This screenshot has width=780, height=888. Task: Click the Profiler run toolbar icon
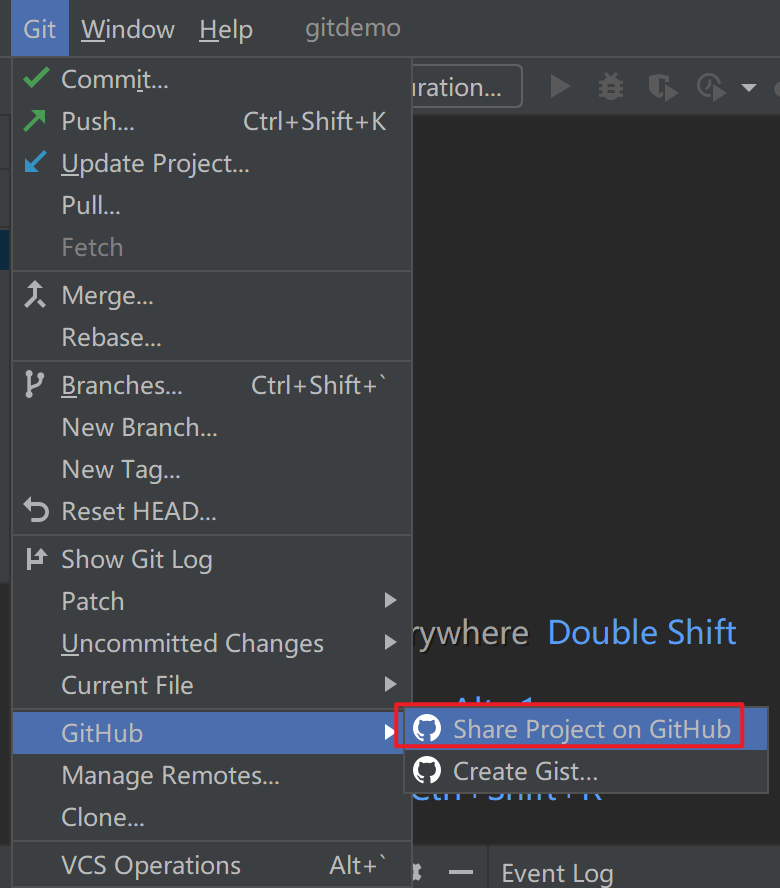(711, 87)
